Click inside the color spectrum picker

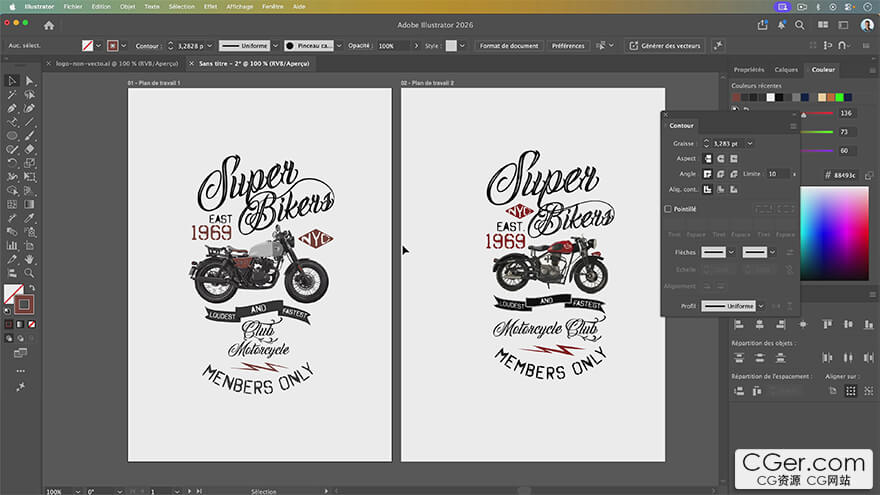(x=834, y=233)
